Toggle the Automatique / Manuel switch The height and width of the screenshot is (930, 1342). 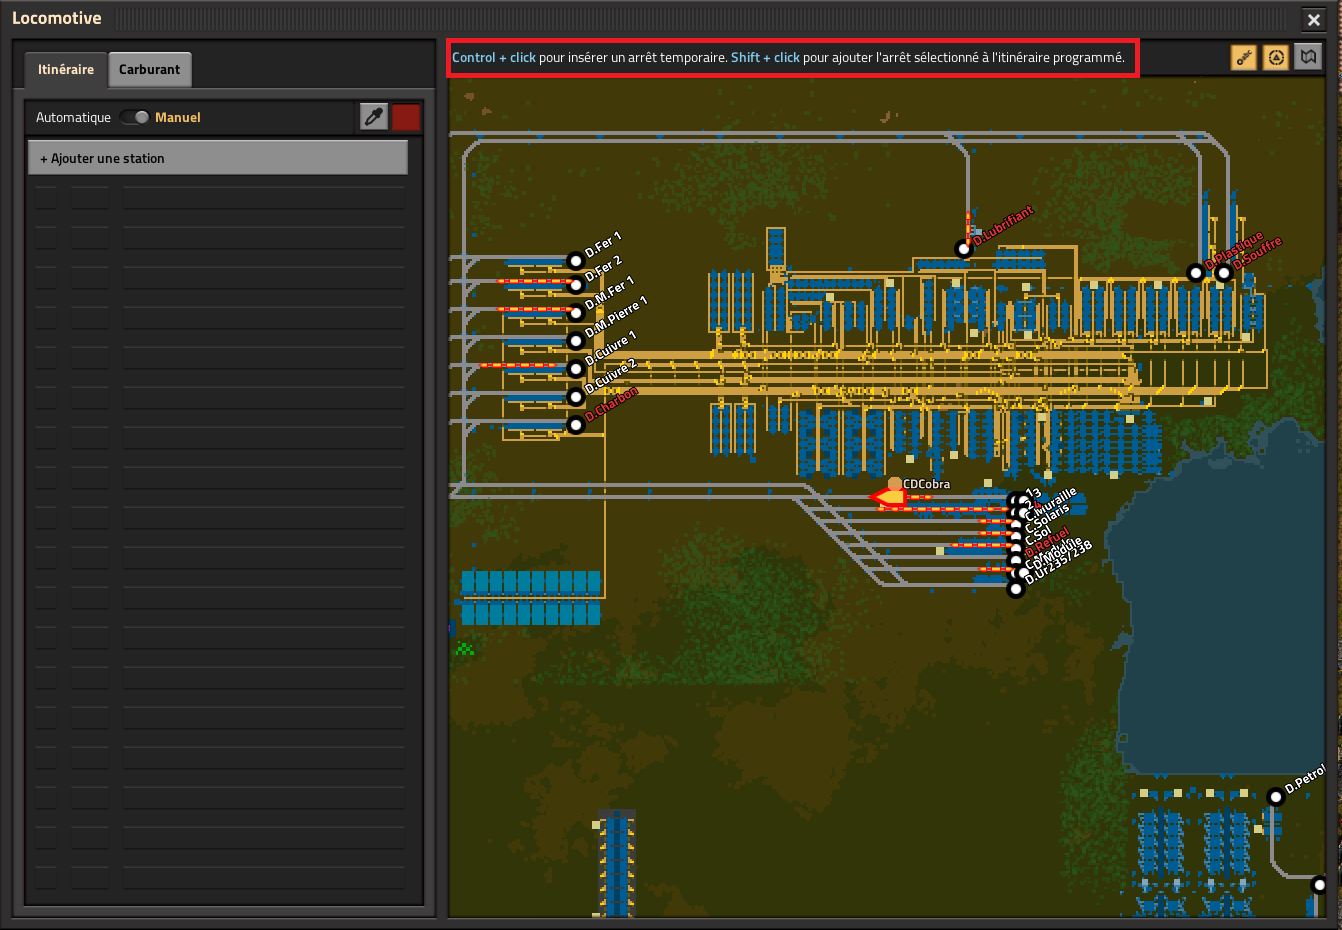point(134,117)
